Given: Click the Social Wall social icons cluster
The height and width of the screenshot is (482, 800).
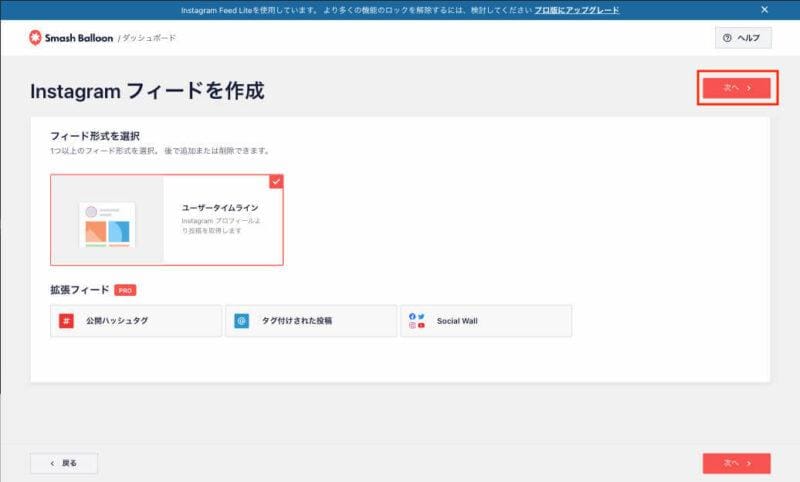Looking at the screenshot, I should coord(417,321).
